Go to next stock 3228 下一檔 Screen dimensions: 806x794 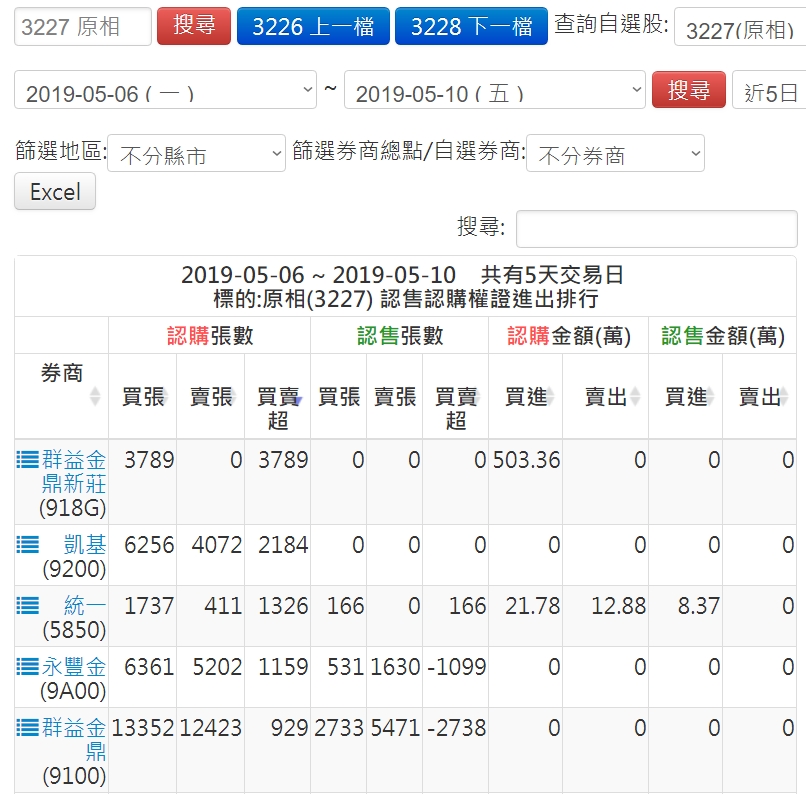(x=471, y=27)
